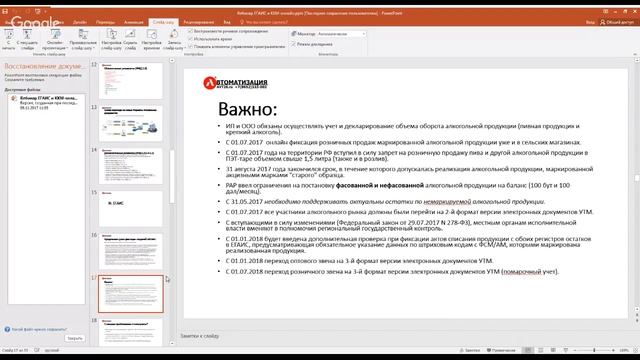Save the presentation from quick access toolbar
This screenshot has width=640, height=360.
[5, 11]
